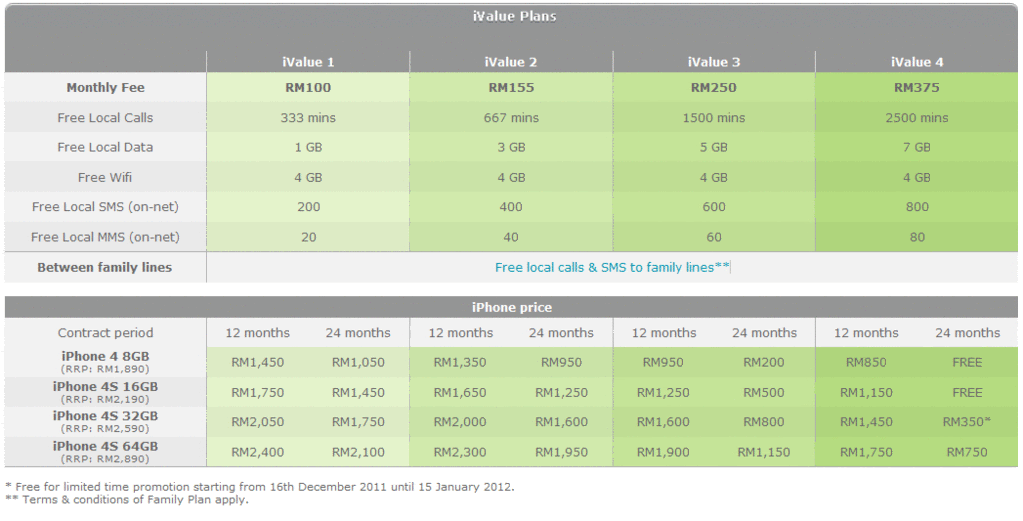Click the RM350* promotional price

tap(967, 422)
